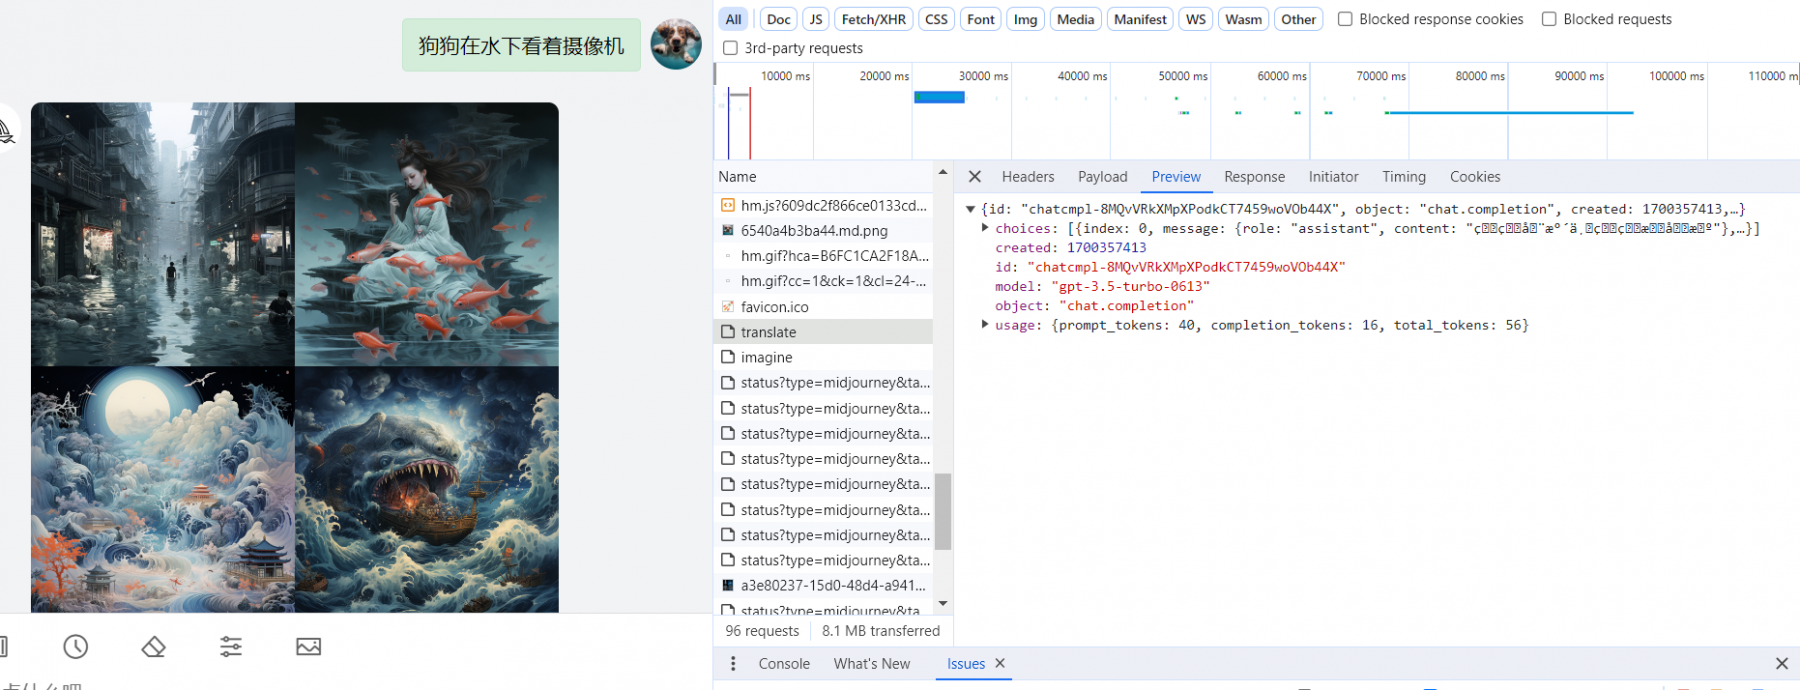Open the sliders settings icon

point(231,647)
